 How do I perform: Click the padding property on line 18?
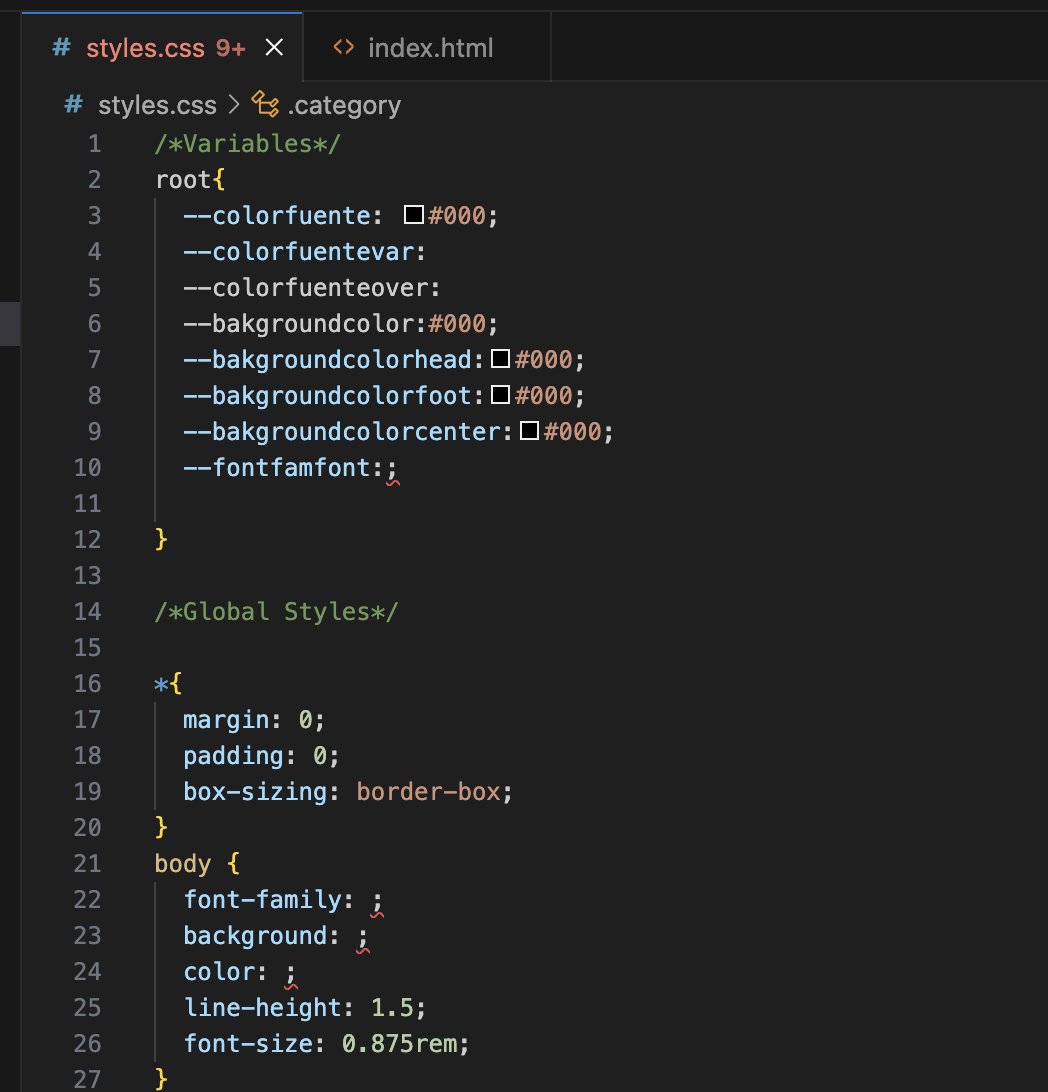pos(233,756)
